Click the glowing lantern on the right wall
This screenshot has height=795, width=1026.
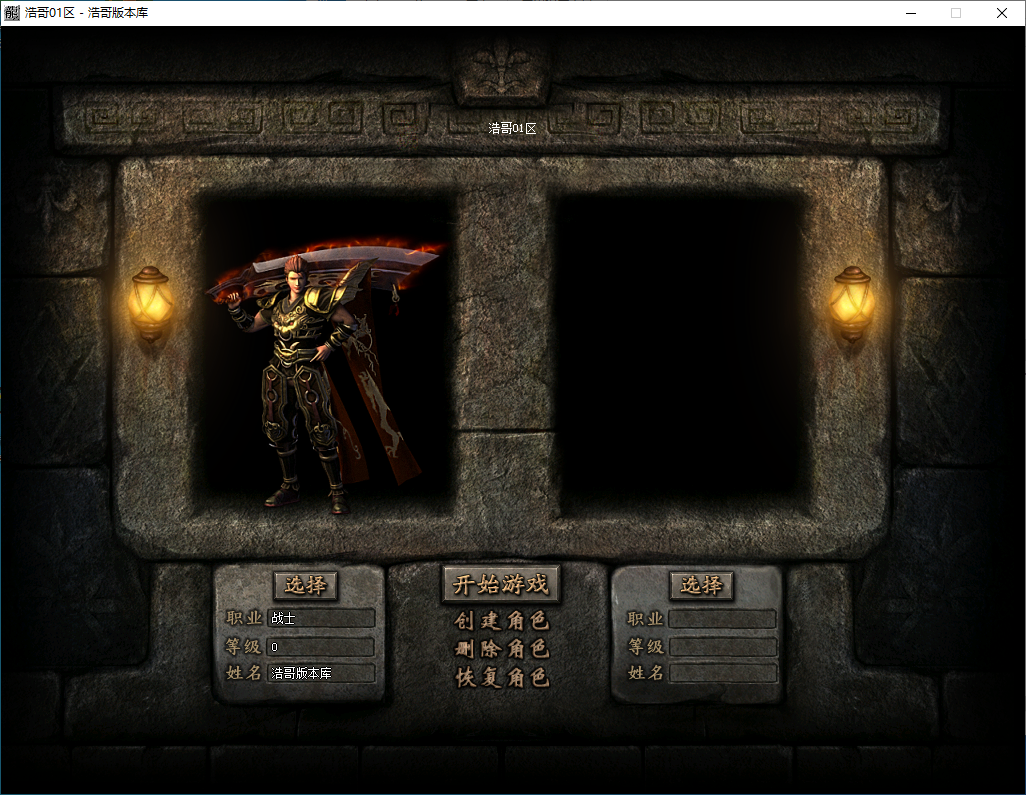pyautogui.click(x=852, y=303)
